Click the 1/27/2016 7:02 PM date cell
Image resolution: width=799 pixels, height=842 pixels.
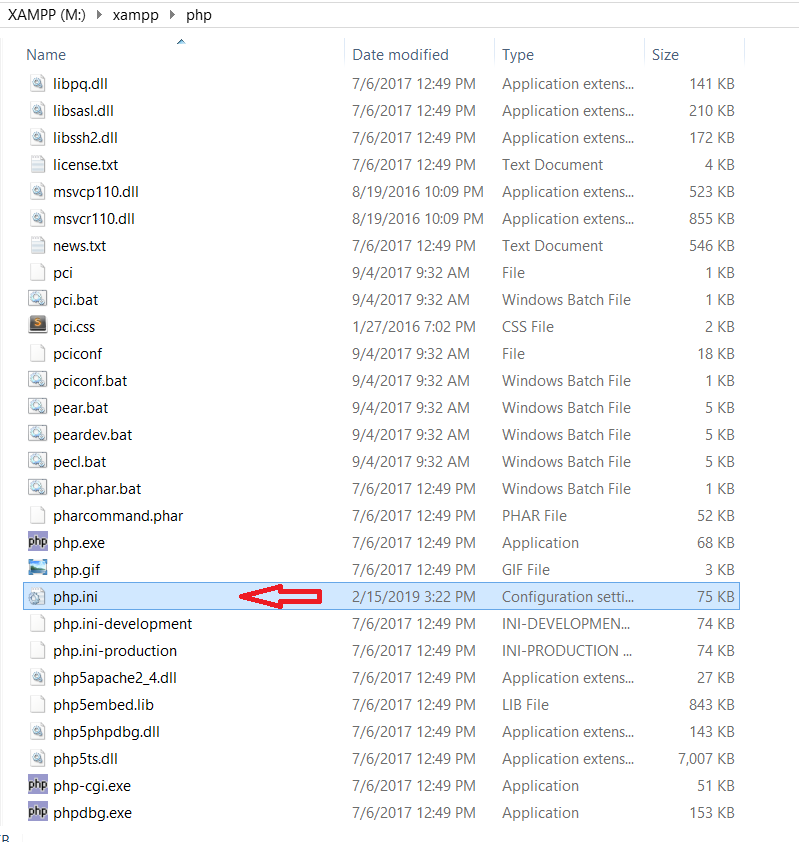[x=413, y=326]
